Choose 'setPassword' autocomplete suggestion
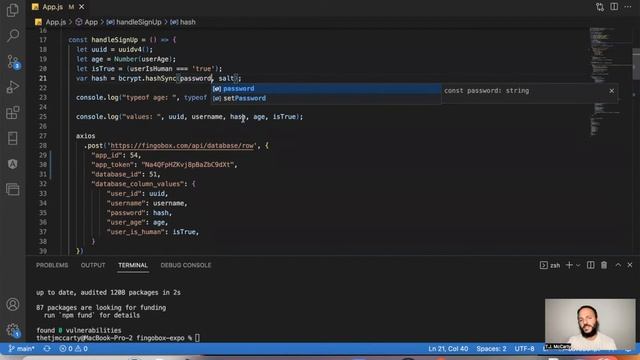 326,98
